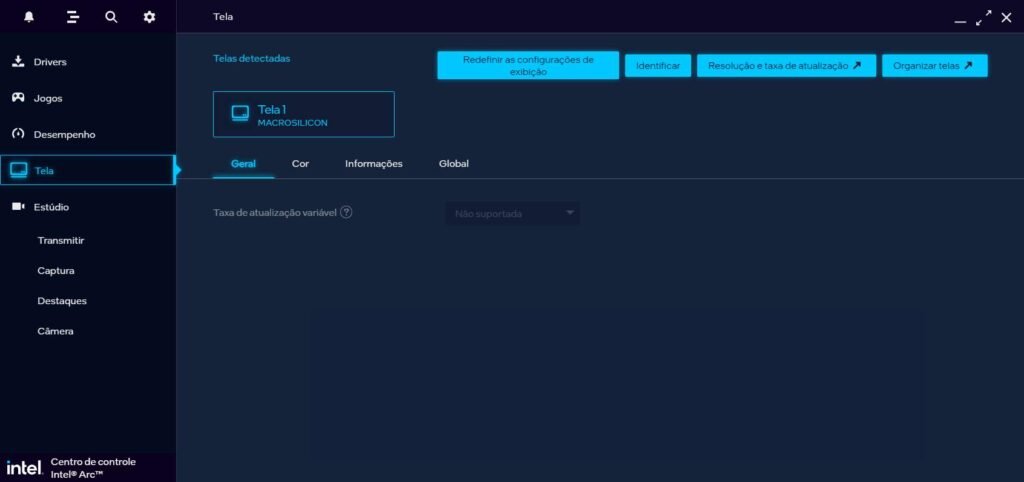Click the monitor icon in Tela 1 card
This screenshot has width=1024, height=482.
tap(240, 113)
